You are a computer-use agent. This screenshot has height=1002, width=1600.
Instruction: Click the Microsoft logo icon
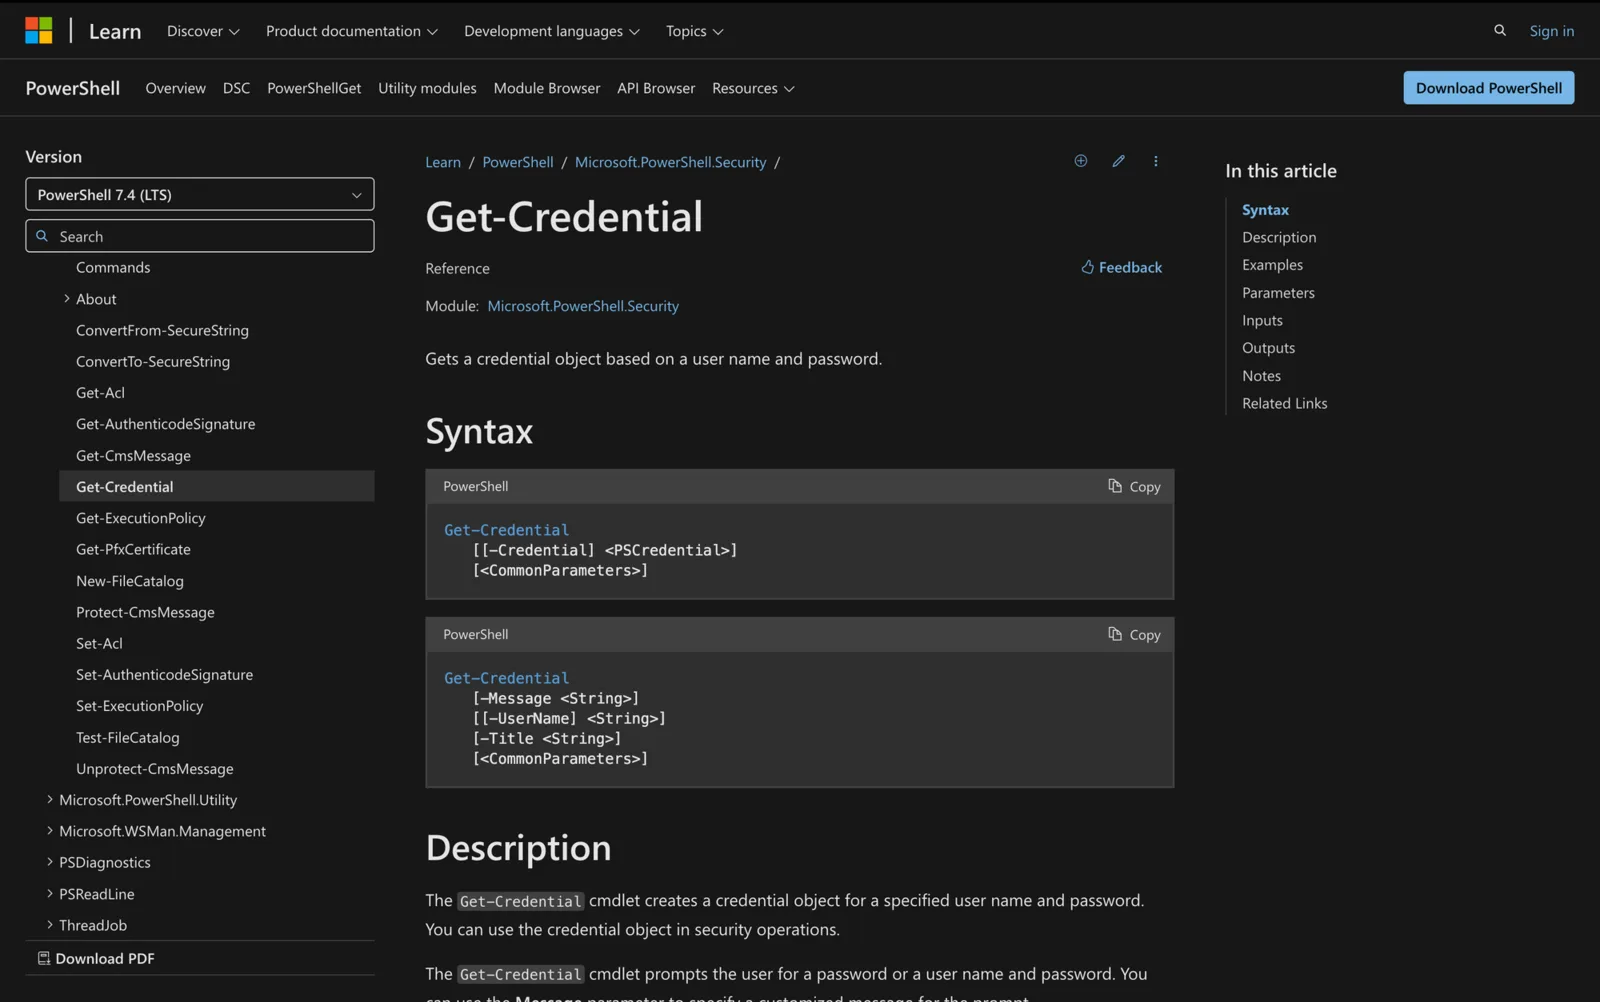click(x=39, y=31)
